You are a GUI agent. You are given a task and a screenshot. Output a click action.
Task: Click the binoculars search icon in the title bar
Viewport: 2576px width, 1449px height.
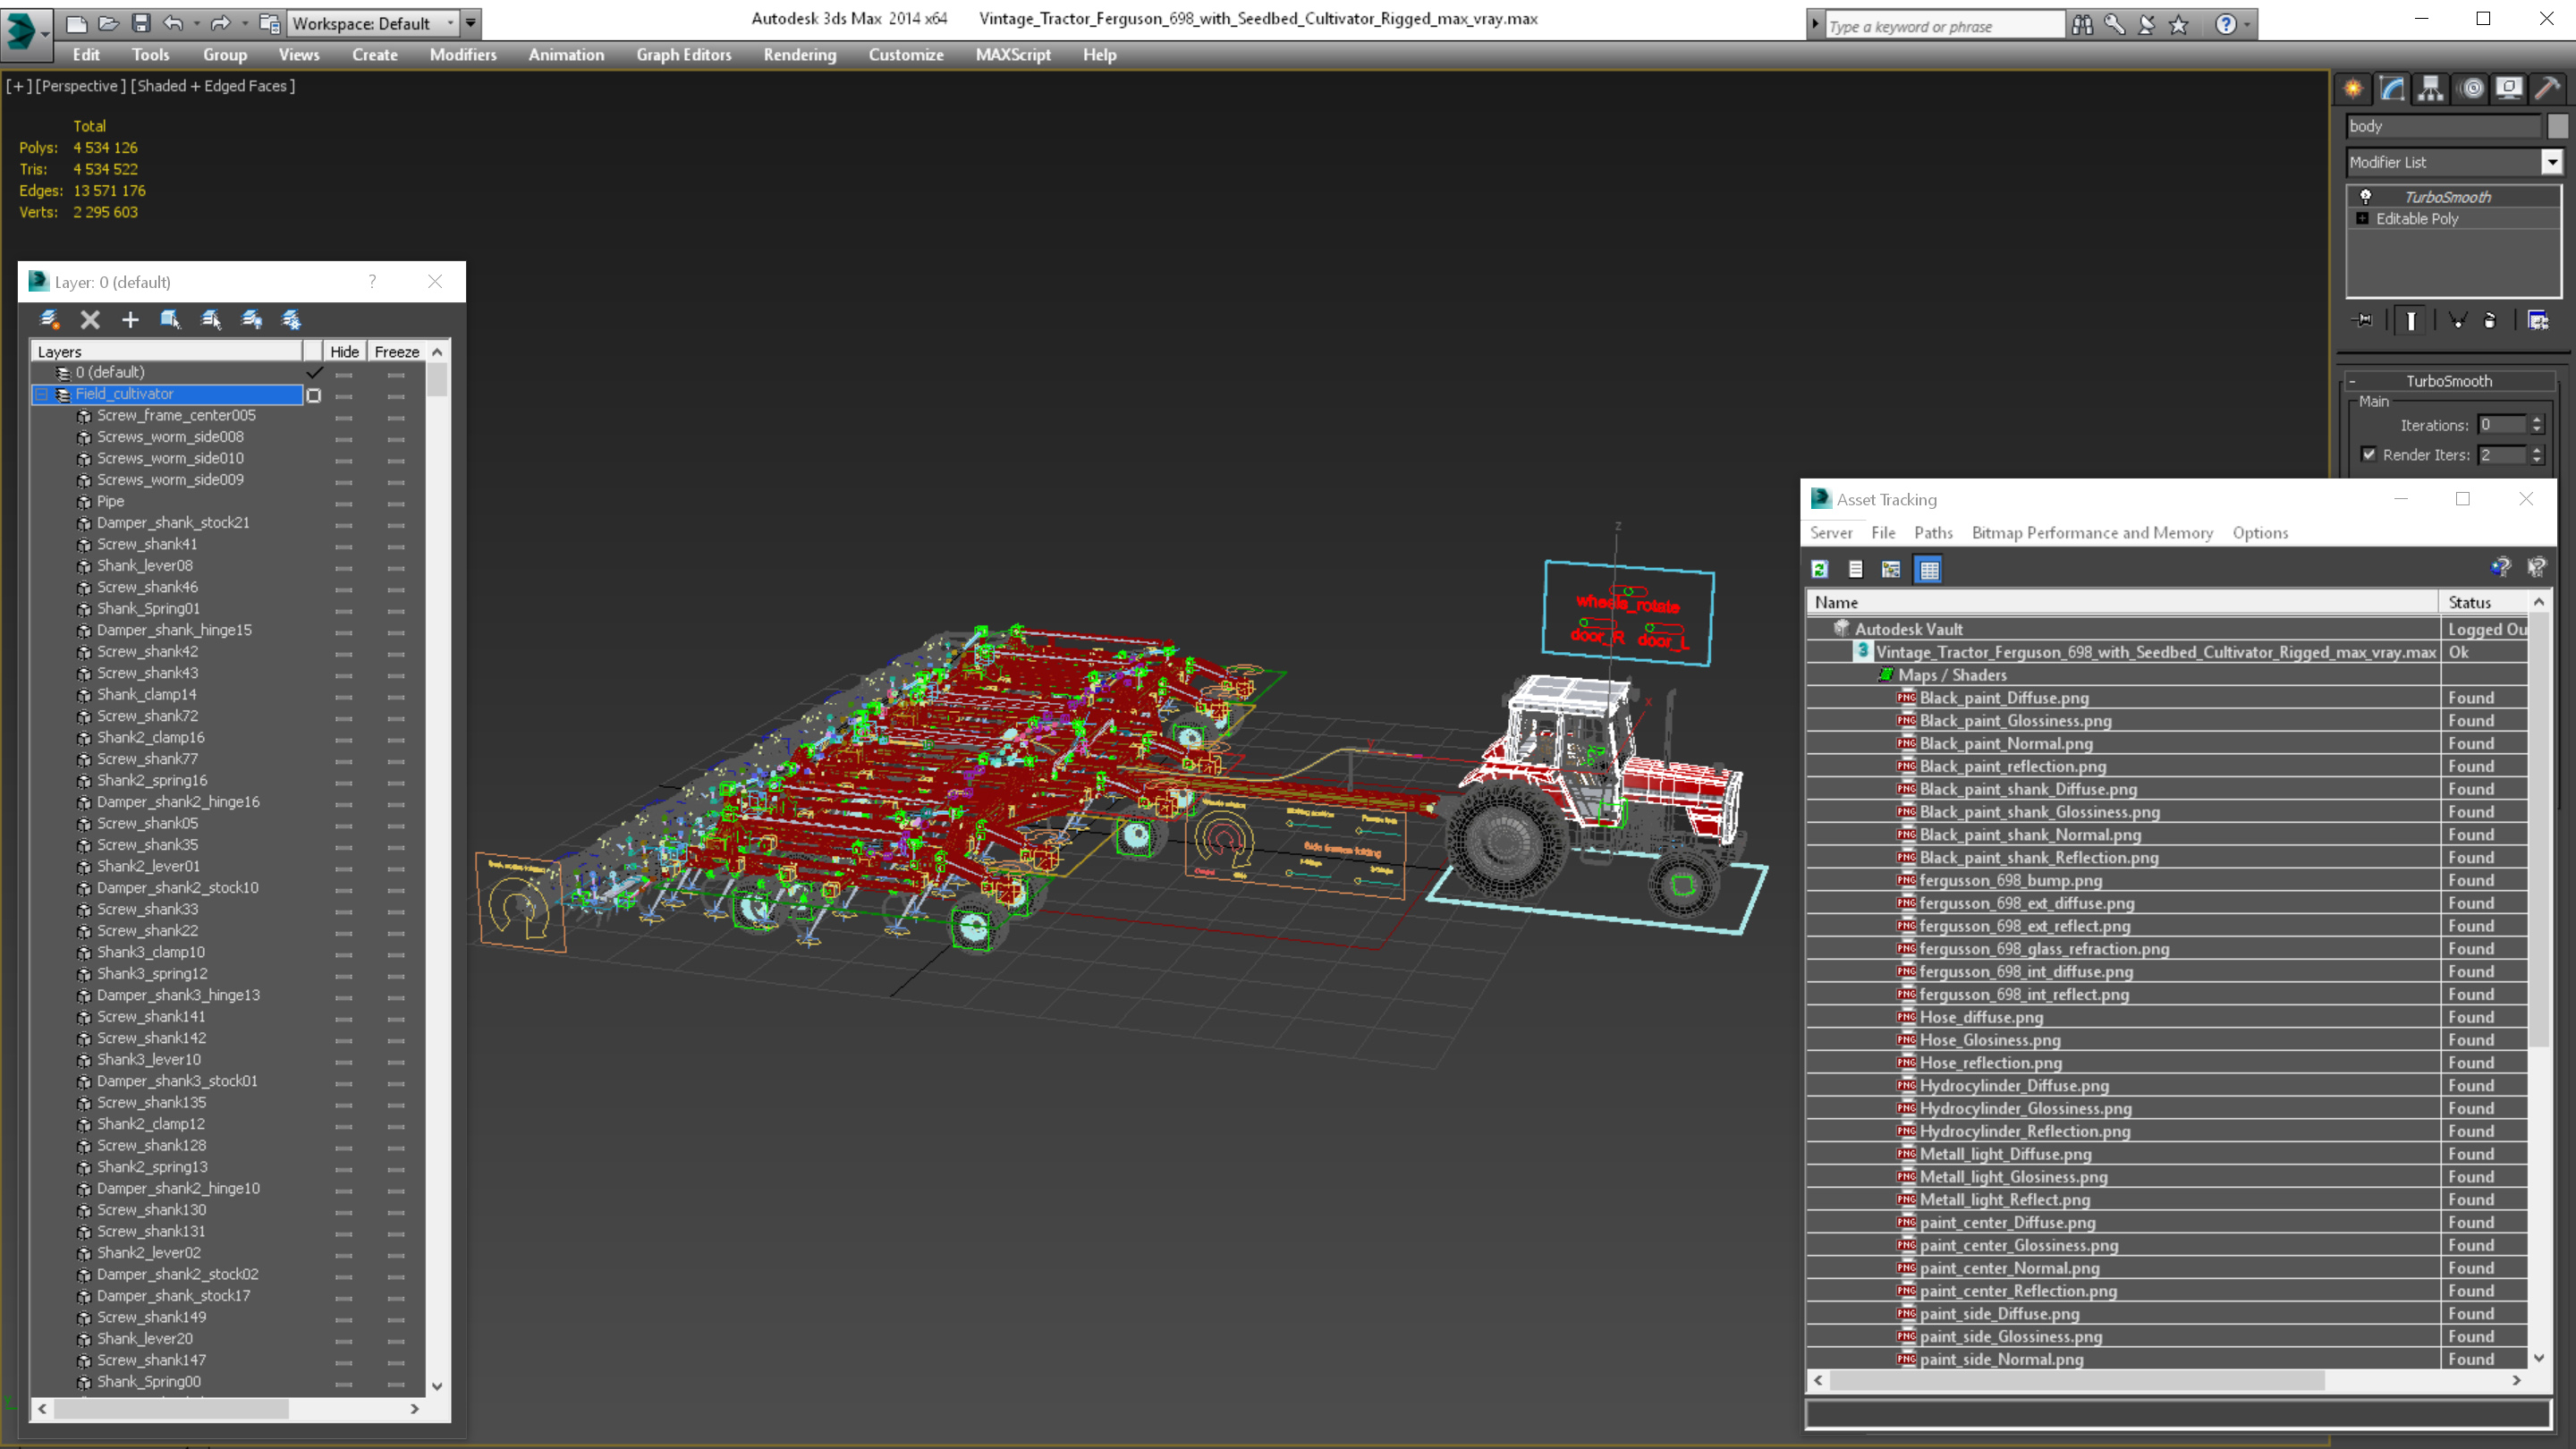tap(2082, 25)
